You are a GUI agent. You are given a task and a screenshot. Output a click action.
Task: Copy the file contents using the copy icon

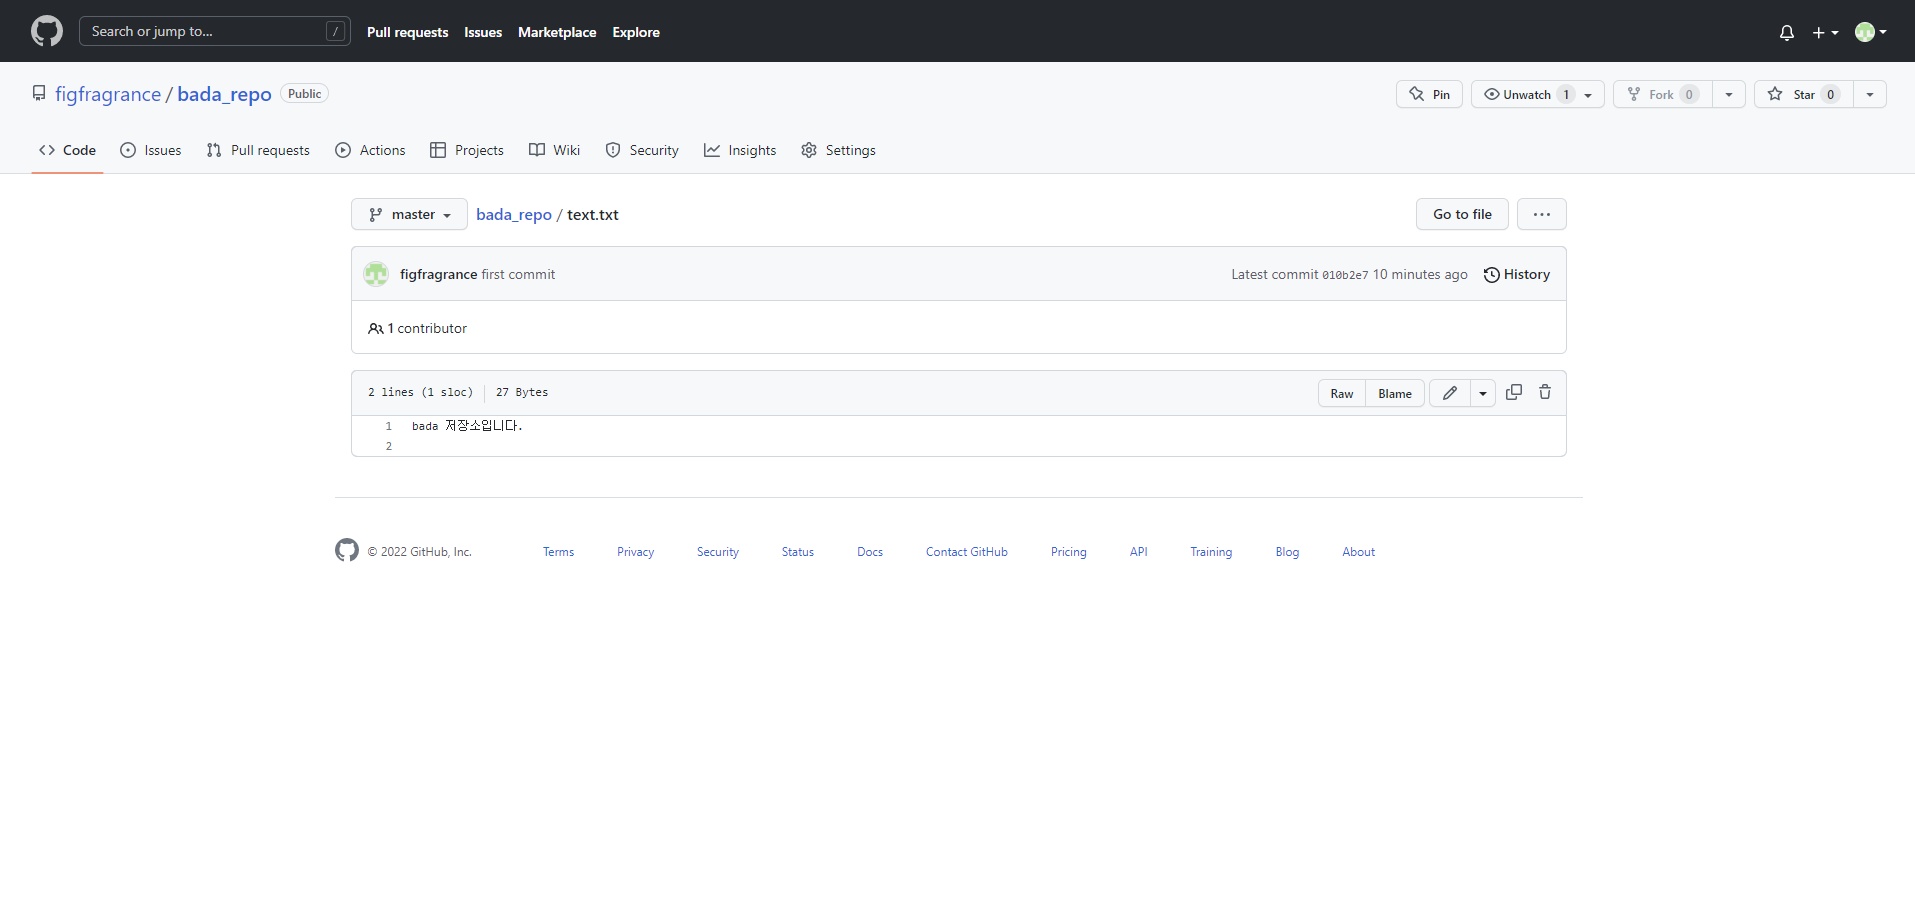1513,392
